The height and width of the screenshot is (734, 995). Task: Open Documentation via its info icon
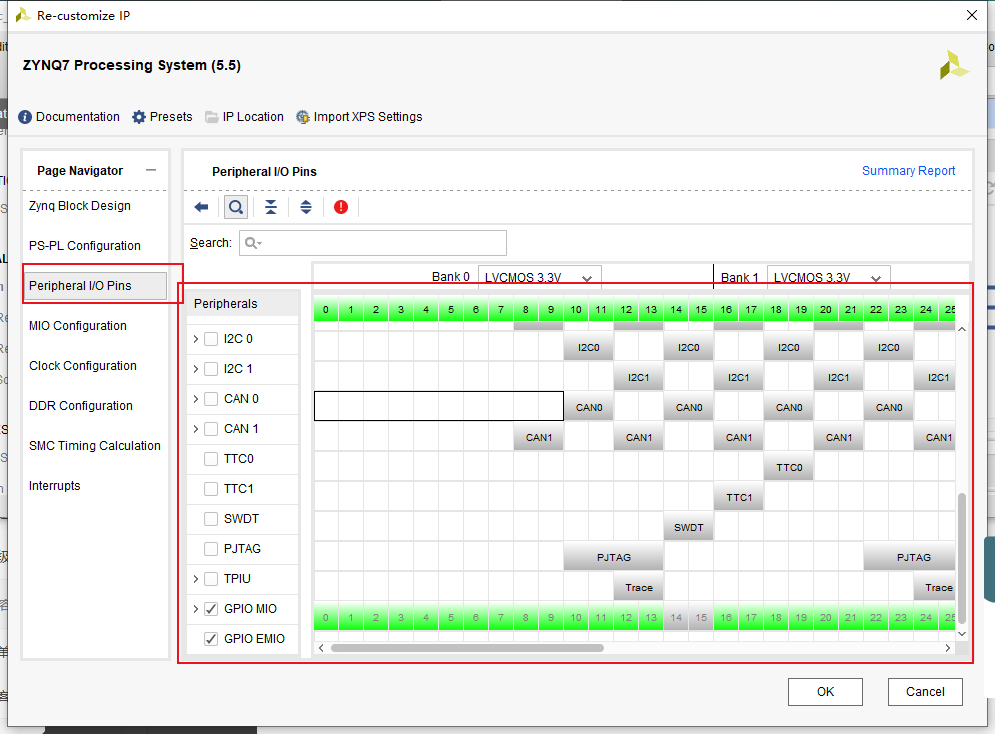click(25, 117)
